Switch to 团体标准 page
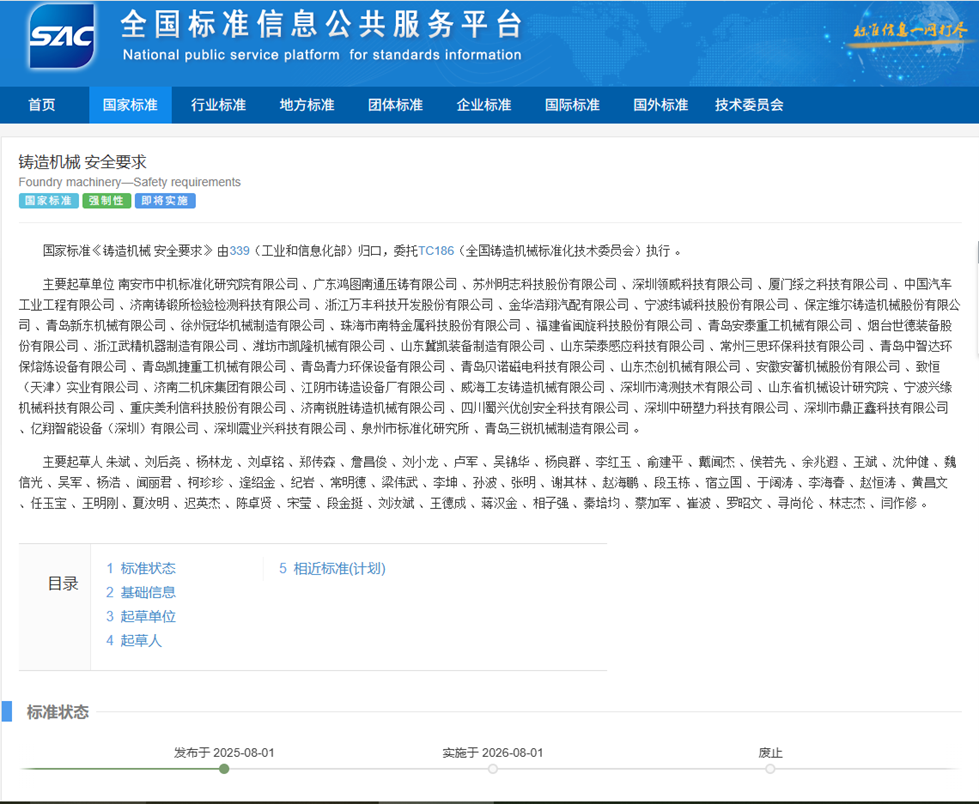 click(395, 105)
